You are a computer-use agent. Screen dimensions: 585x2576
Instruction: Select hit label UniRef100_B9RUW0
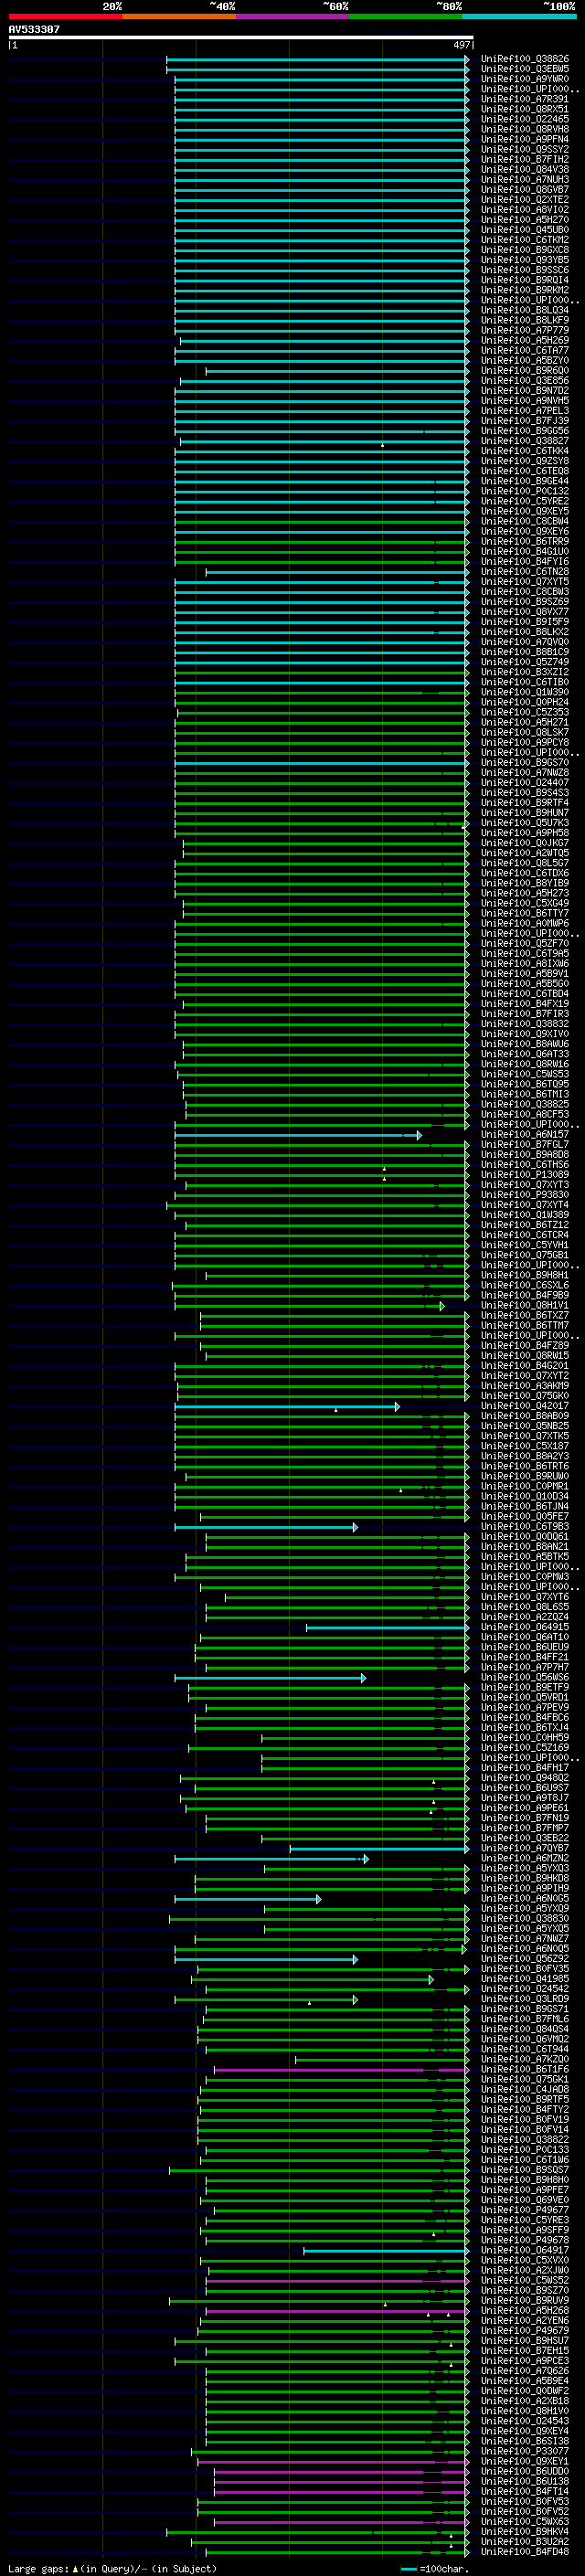(525, 1476)
